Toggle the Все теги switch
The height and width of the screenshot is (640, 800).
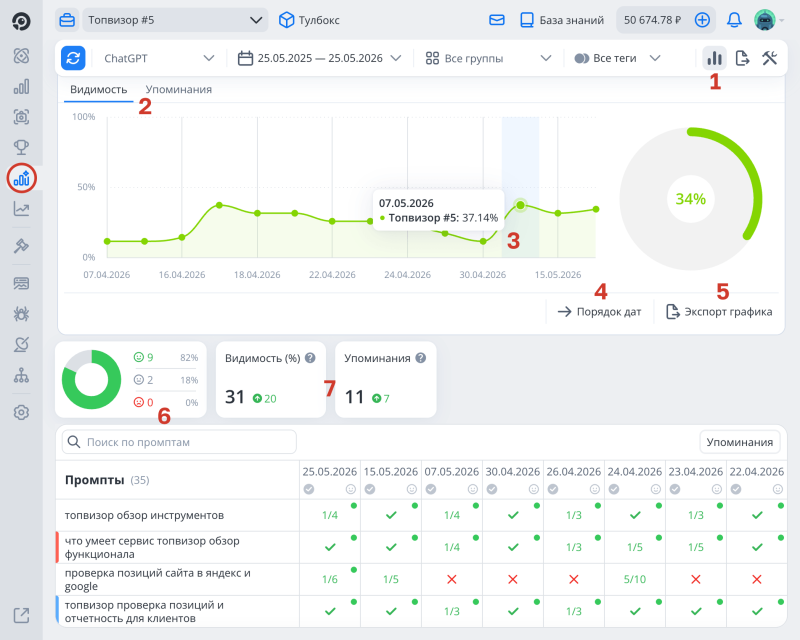[582, 58]
